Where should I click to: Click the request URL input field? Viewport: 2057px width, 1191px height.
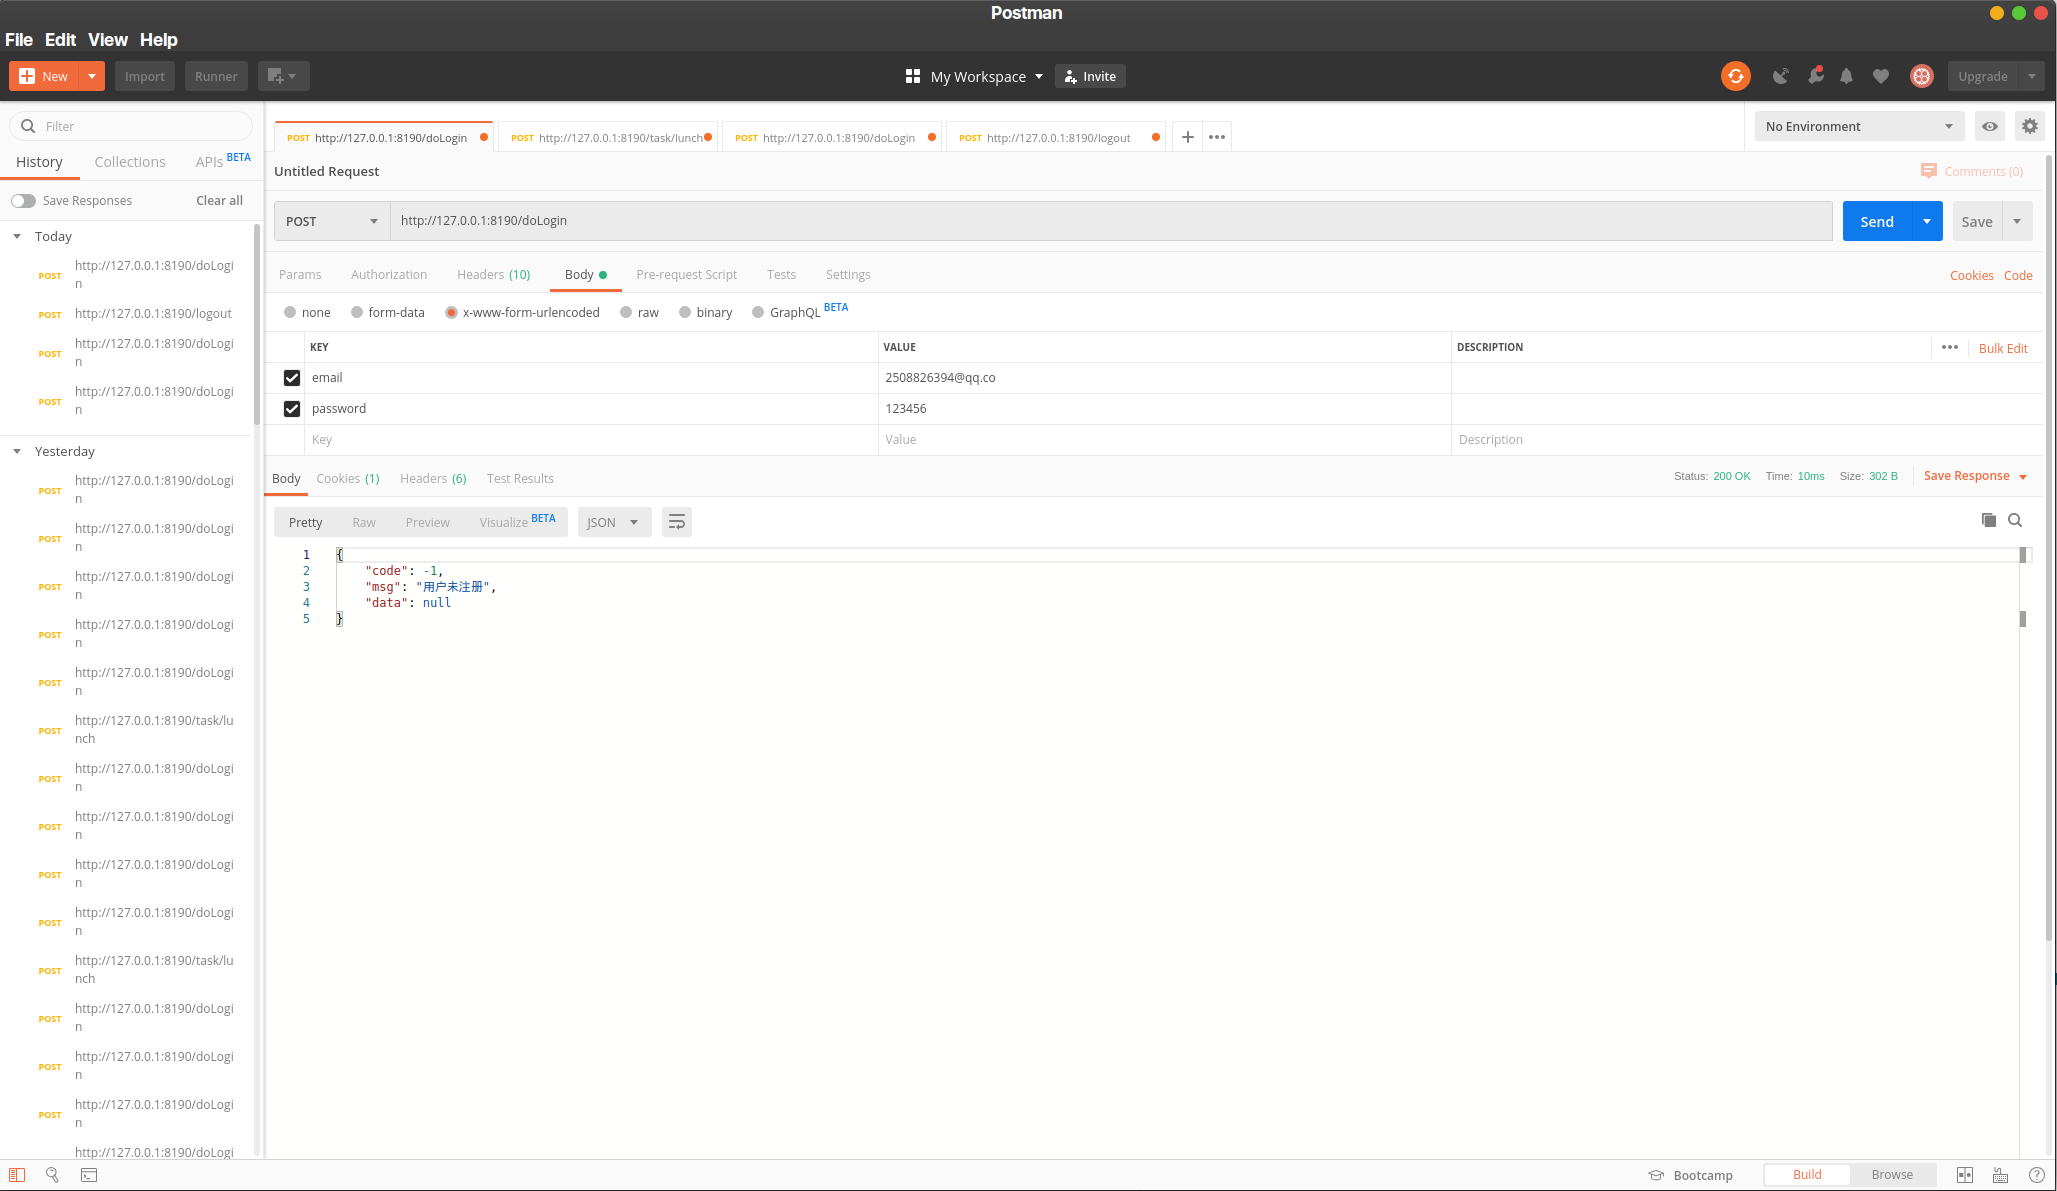coord(1110,221)
